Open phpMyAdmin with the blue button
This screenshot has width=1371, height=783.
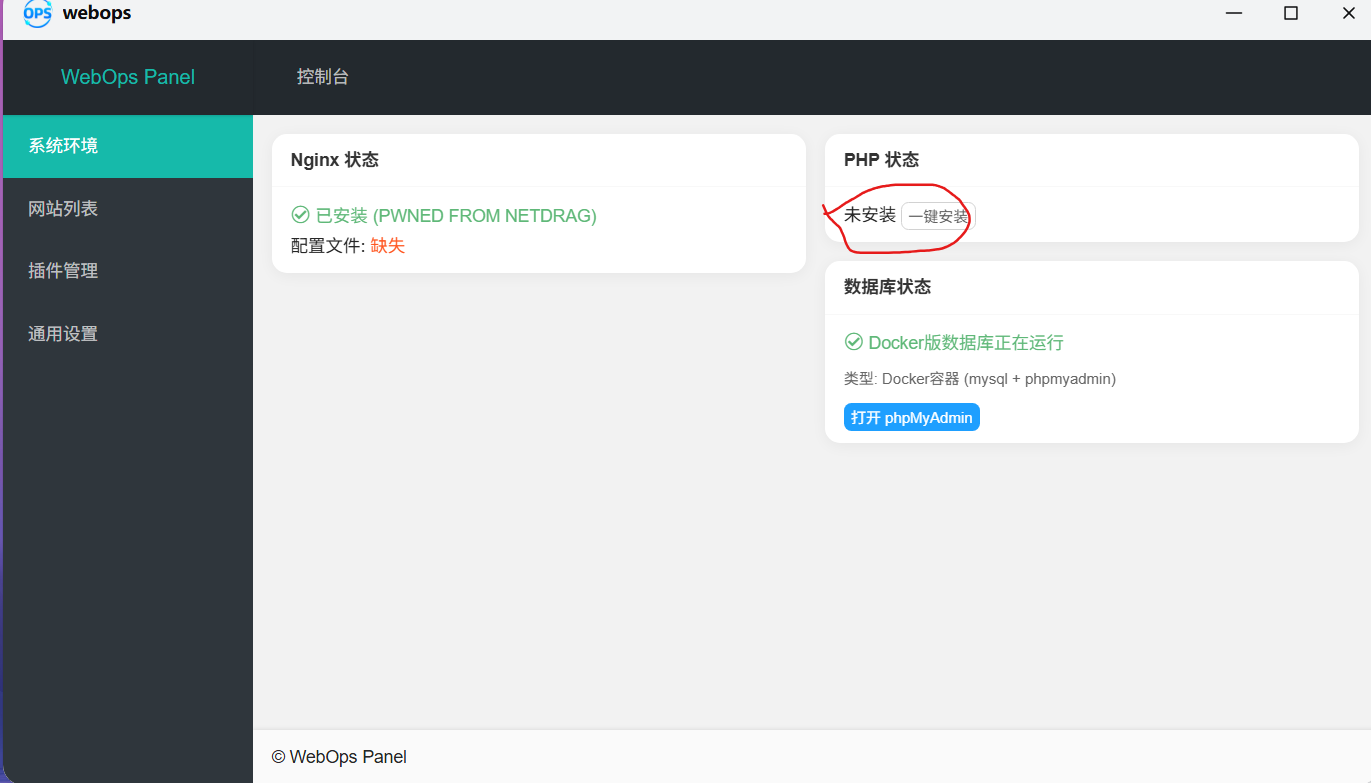click(912, 417)
